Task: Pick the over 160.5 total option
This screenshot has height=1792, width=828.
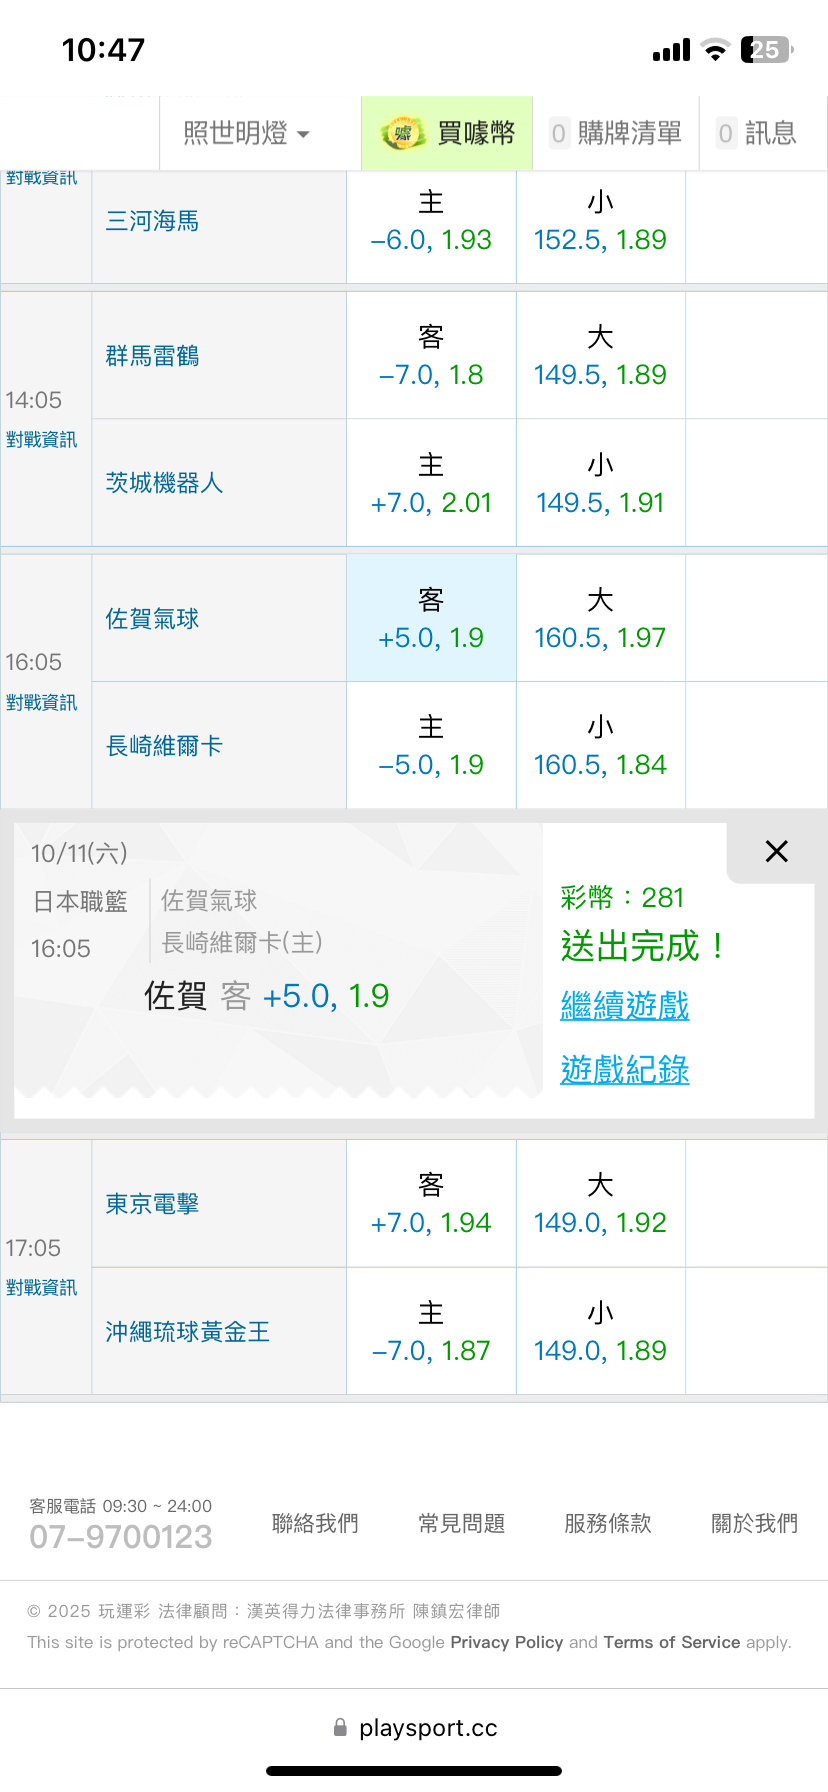Action: click(x=600, y=619)
